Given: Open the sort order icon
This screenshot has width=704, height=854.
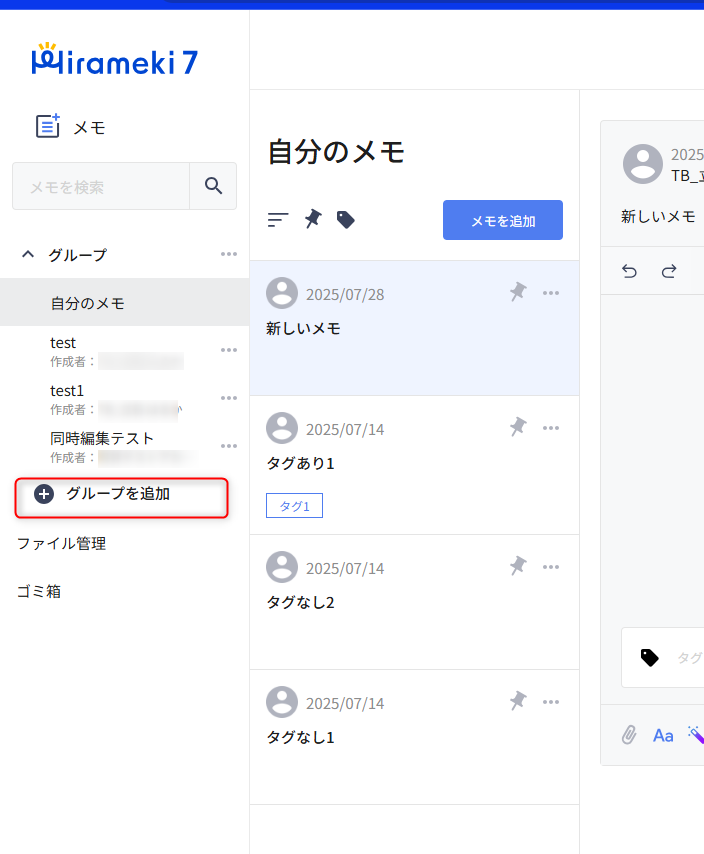Looking at the screenshot, I should (278, 220).
